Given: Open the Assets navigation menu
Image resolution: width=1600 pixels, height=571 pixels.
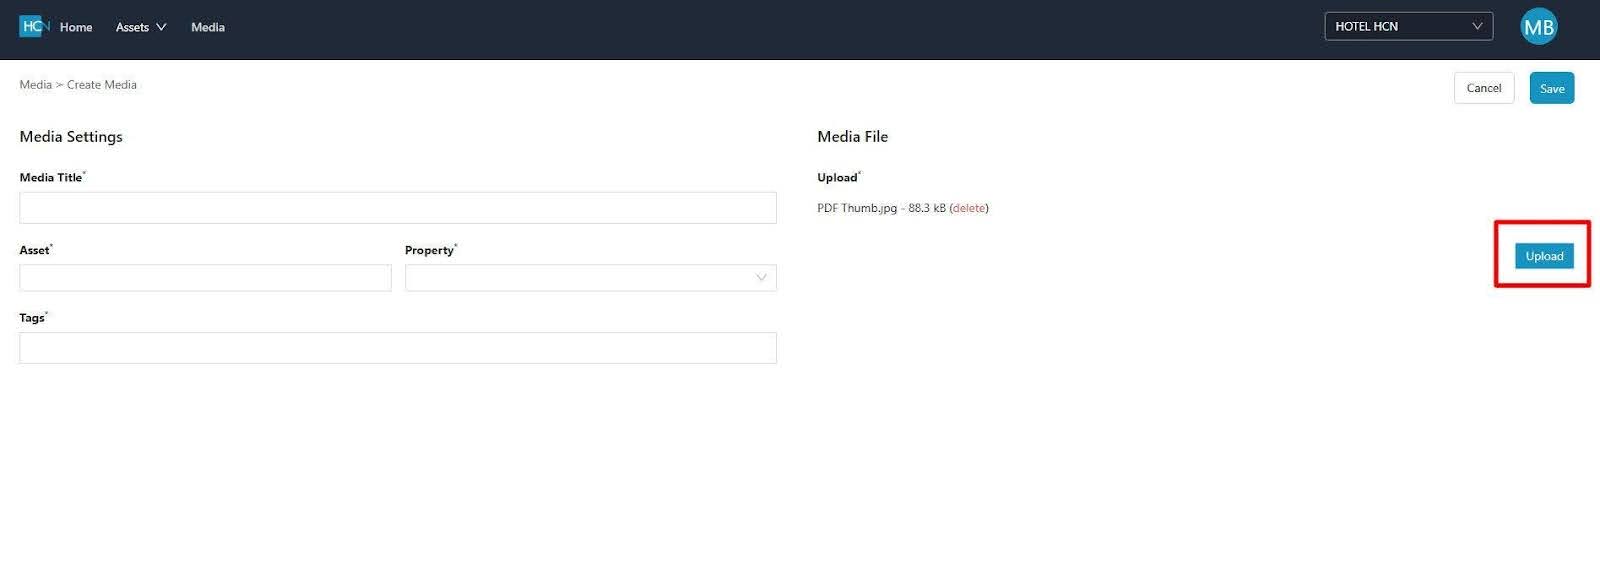Looking at the screenshot, I should coord(132,27).
